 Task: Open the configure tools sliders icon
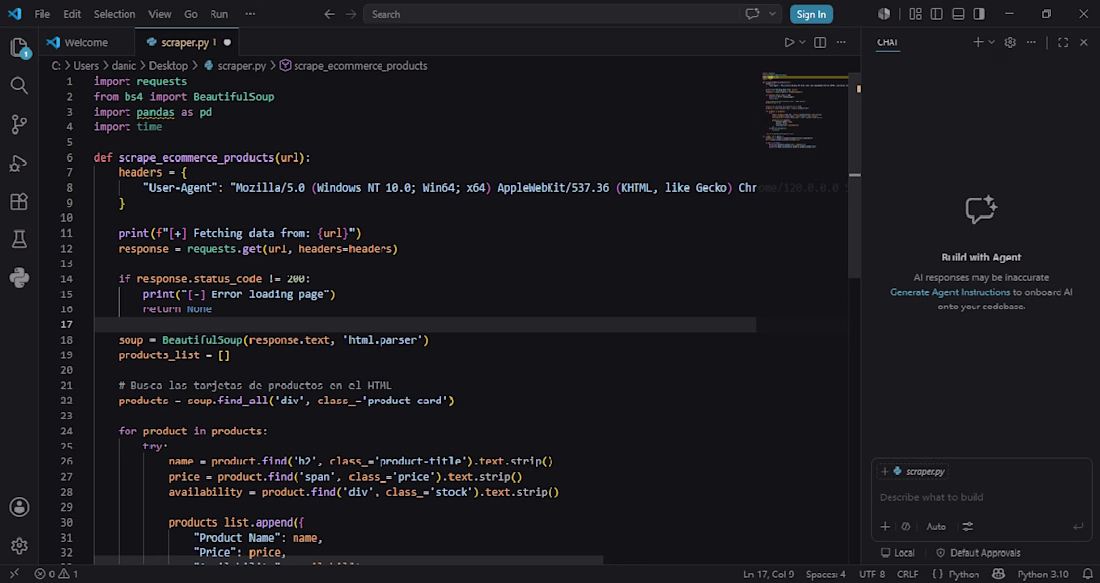[x=967, y=526]
